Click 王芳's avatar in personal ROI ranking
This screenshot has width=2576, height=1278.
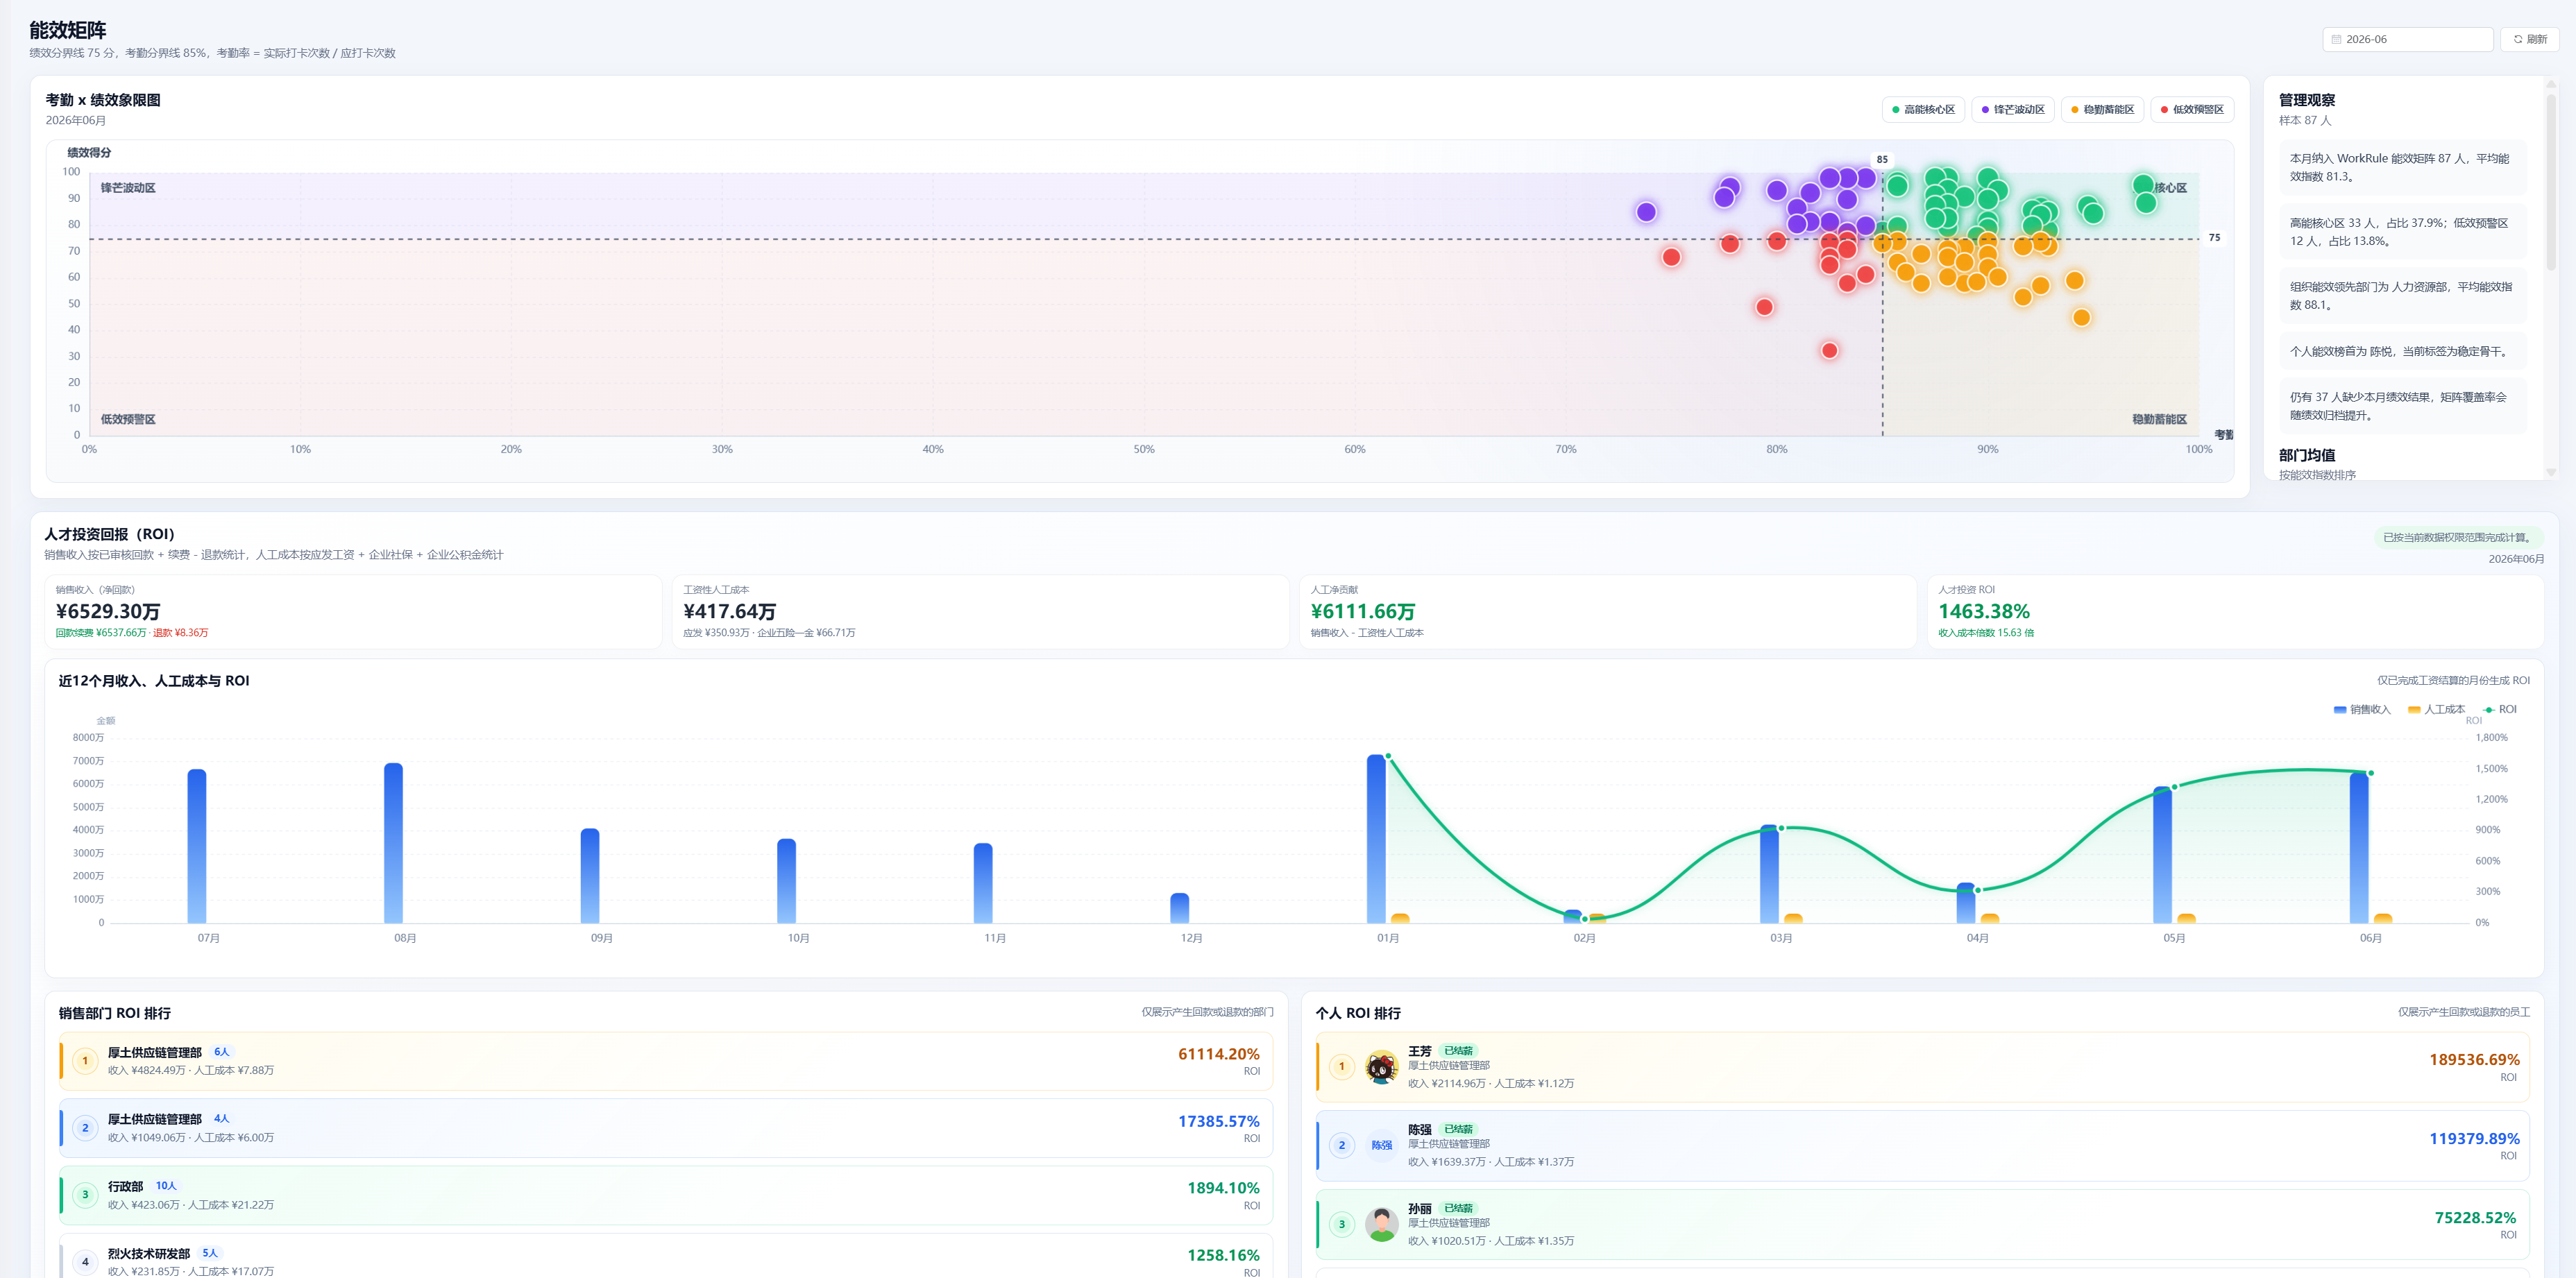click(x=1382, y=1067)
